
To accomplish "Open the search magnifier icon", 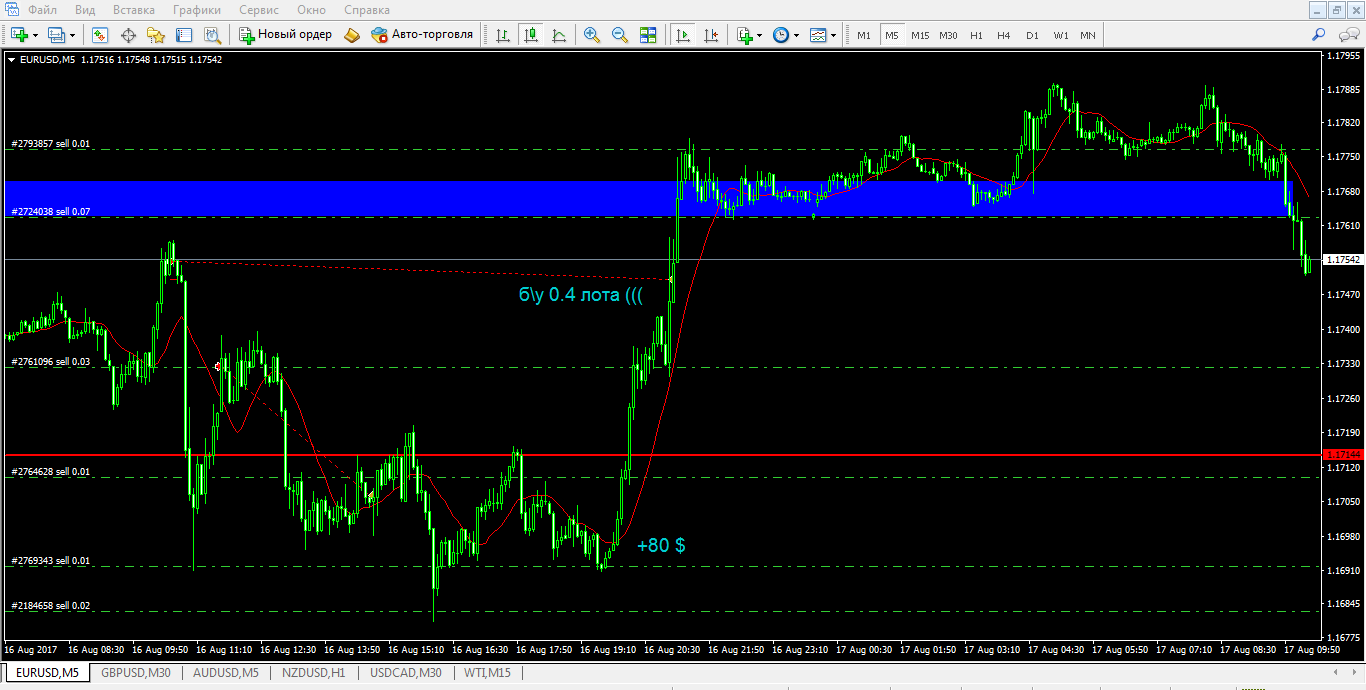I will [x=1318, y=35].
